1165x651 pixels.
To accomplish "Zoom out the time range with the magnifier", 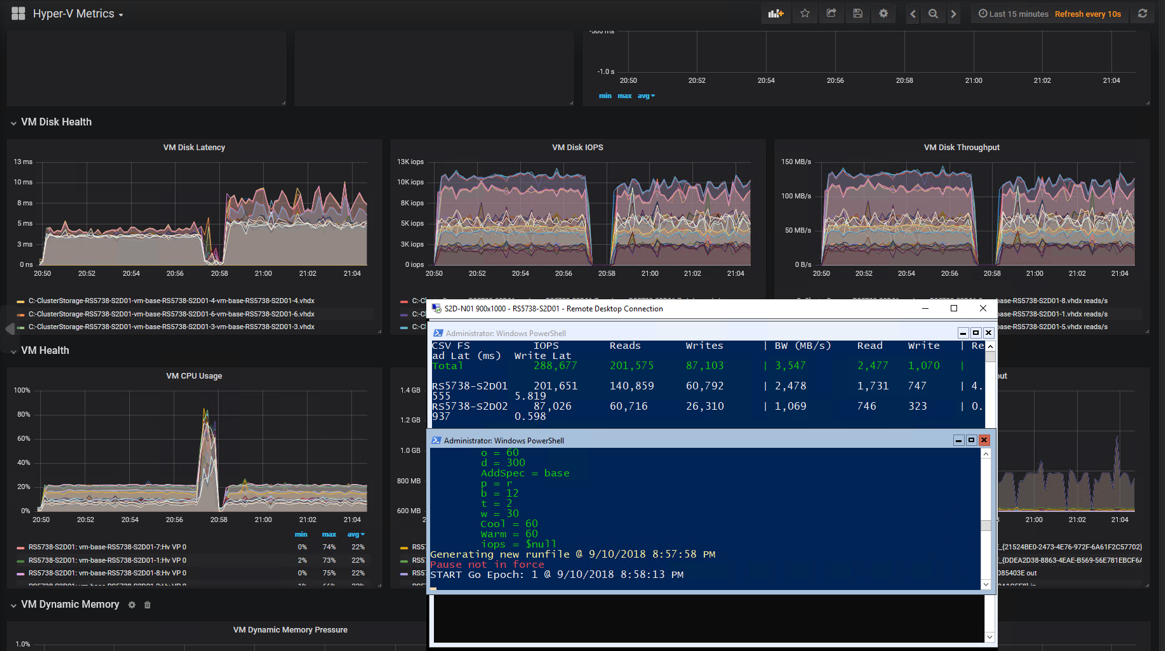I will [934, 13].
